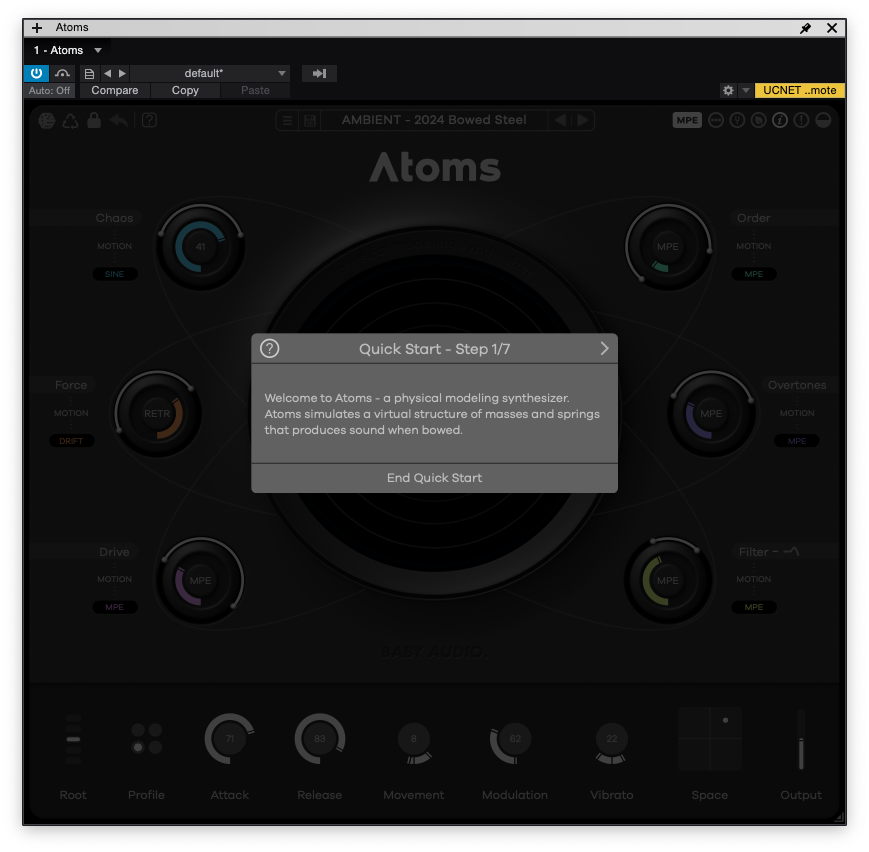This screenshot has width=869, height=852.
Task: Click the Force knob labeled RETR
Action: pyautogui.click(x=157, y=414)
